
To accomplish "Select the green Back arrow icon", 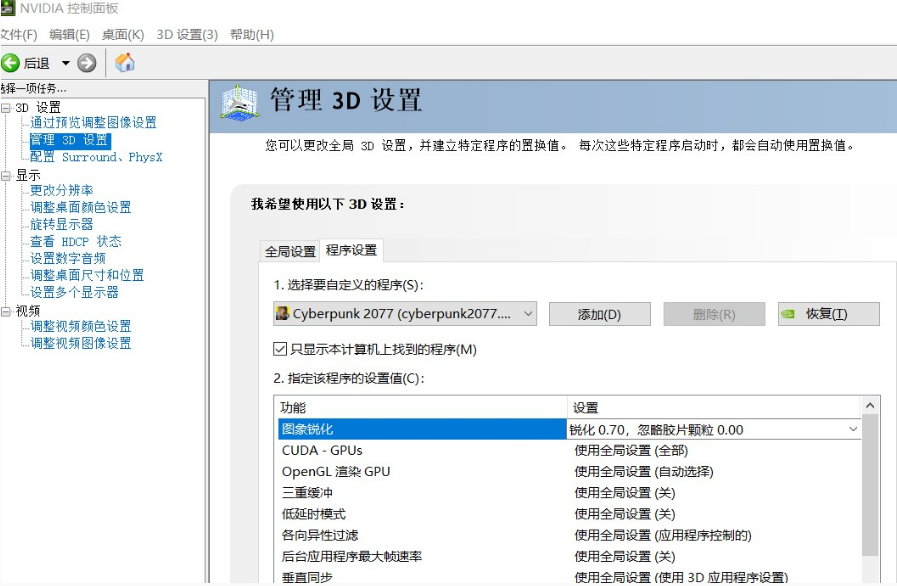I will [x=10, y=62].
